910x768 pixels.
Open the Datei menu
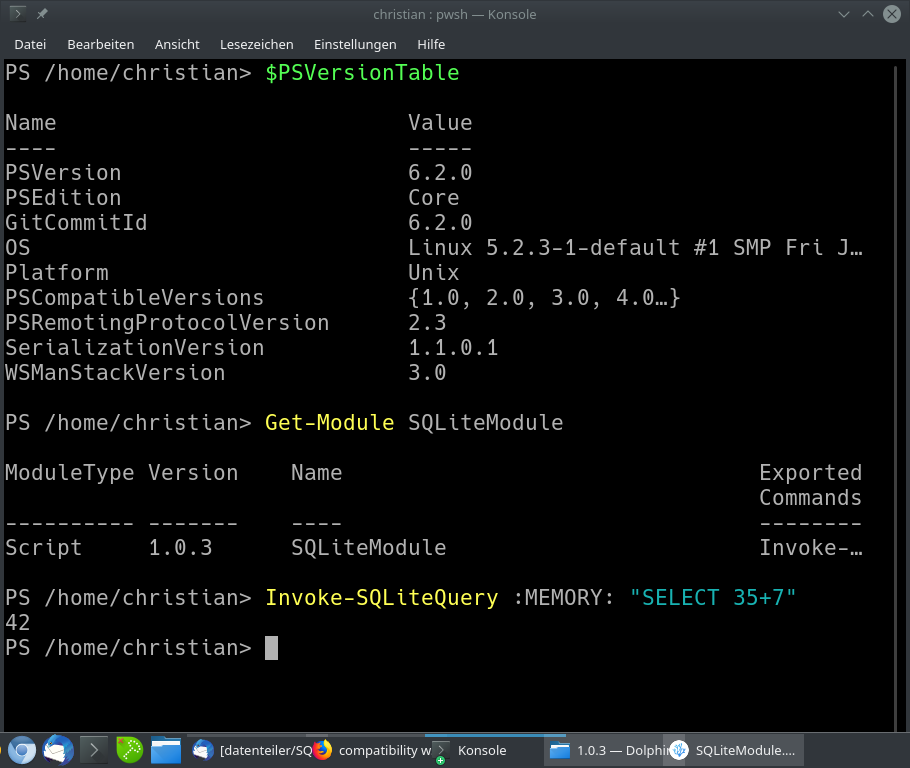[x=30, y=44]
